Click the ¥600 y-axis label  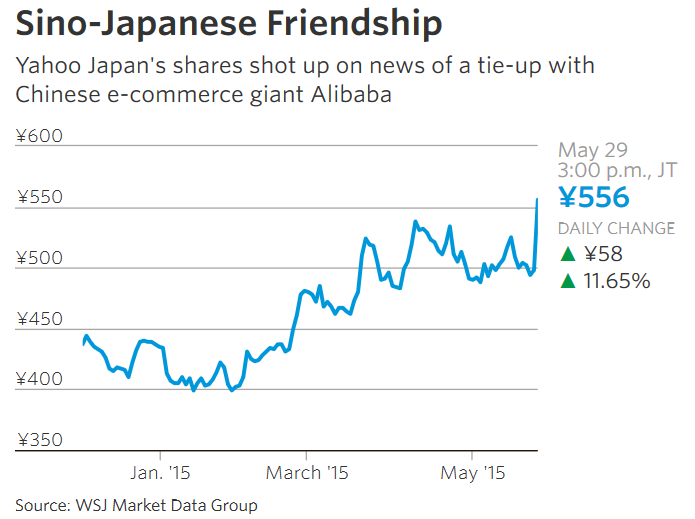[39, 136]
